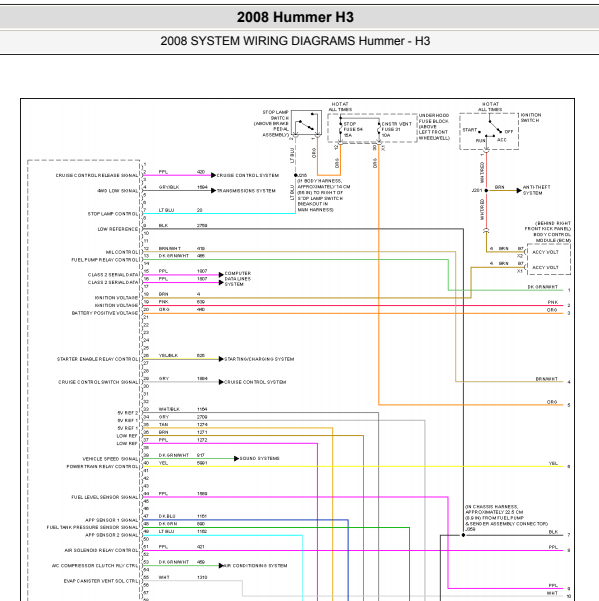Click the STARTER ENABLE RELAY CONTROL label

click(x=97, y=359)
